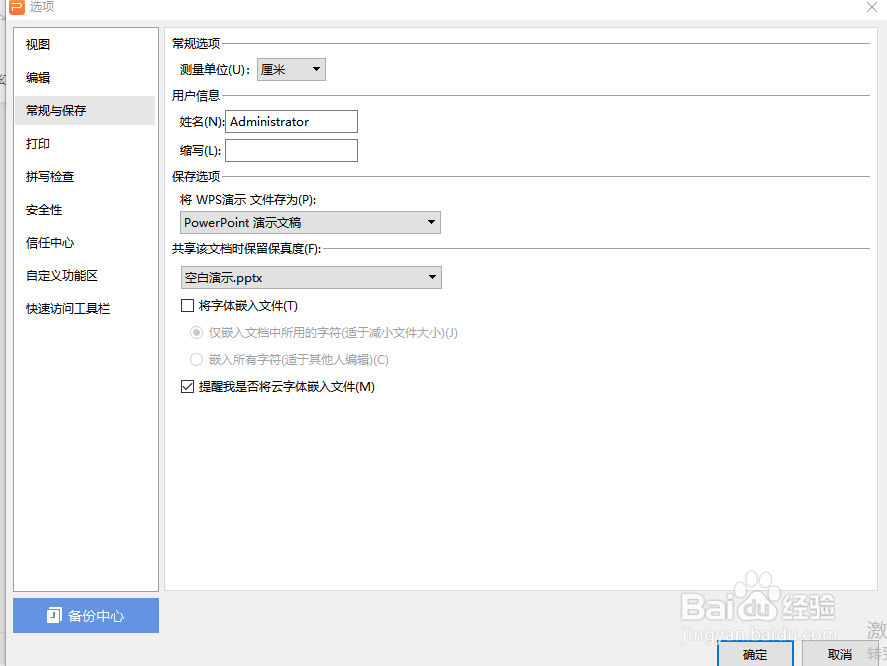Open the PowerPoint 演示文稿 save format dropdown
The image size is (887, 666).
[x=310, y=222]
